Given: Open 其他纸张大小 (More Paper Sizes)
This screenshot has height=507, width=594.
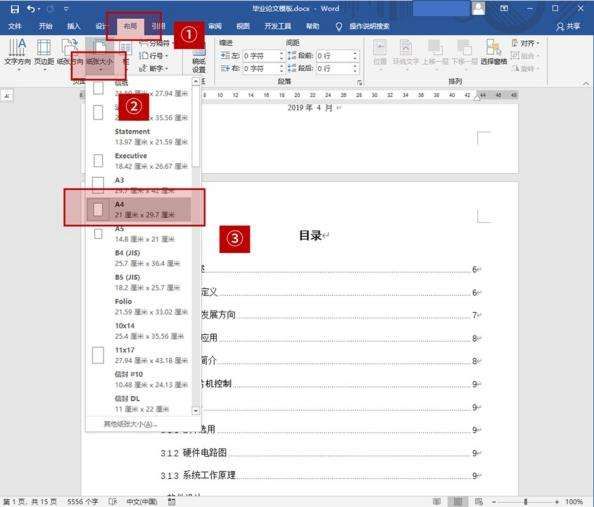Looking at the screenshot, I should point(130,424).
